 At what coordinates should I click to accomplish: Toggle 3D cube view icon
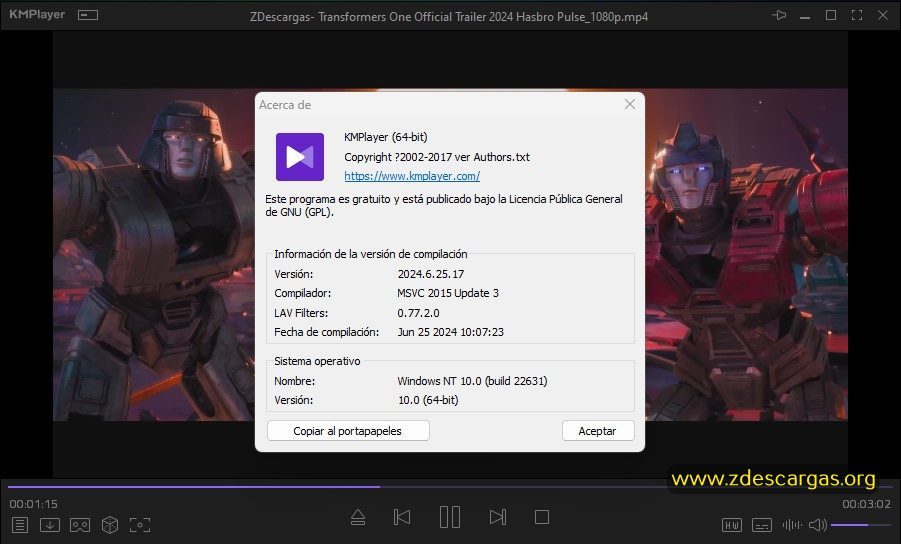110,525
